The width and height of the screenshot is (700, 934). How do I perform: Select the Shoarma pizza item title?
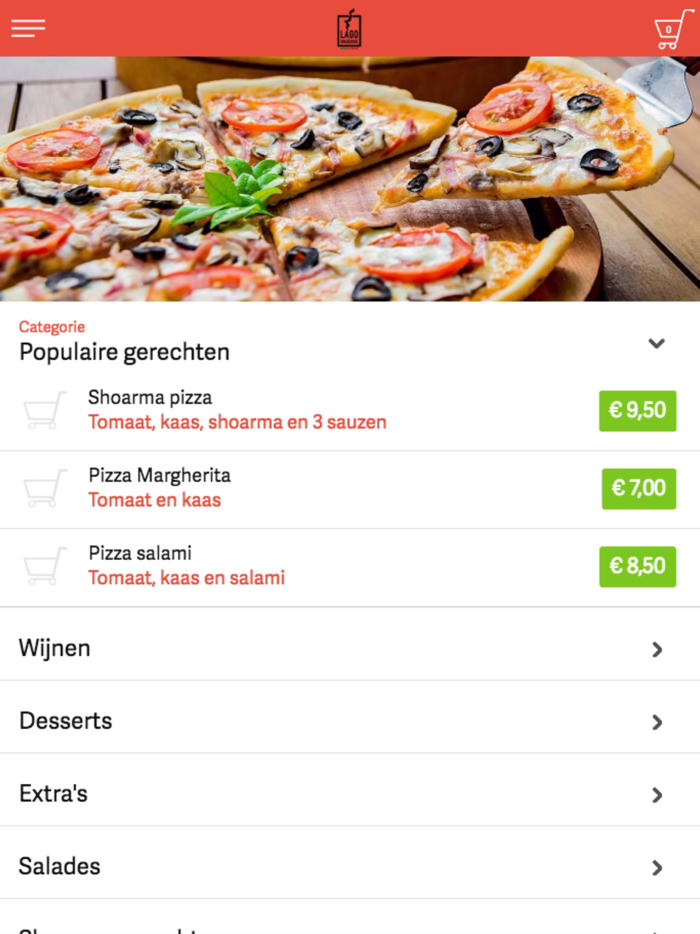150,398
